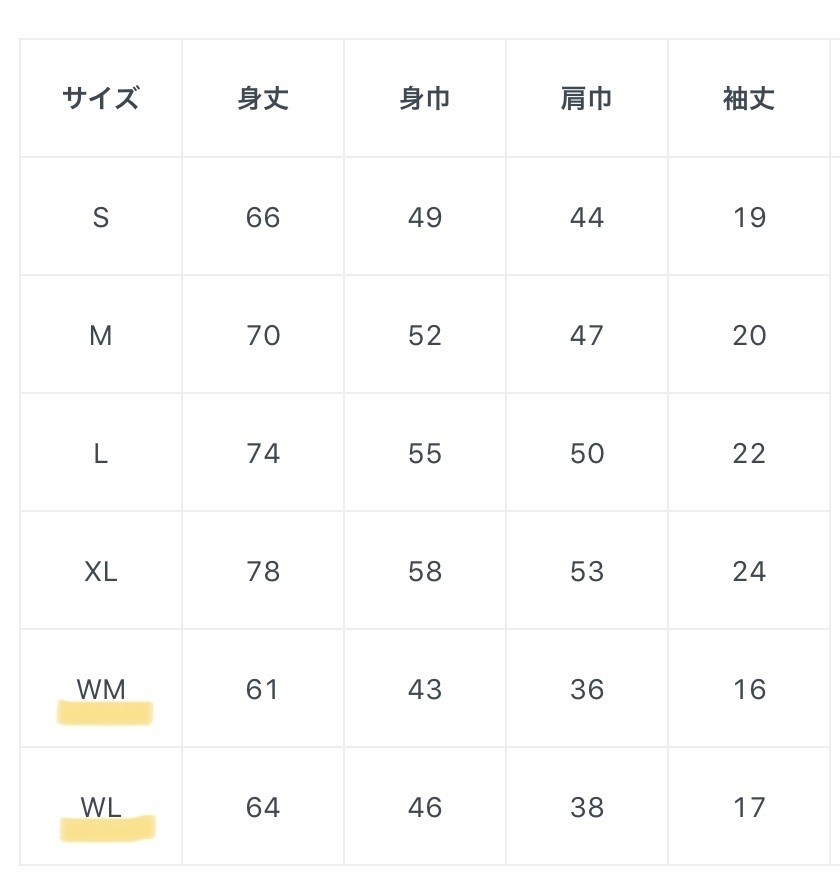The height and width of the screenshot is (896, 840).
Task: Click the 身丈 value 61 for WM
Action: [263, 689]
